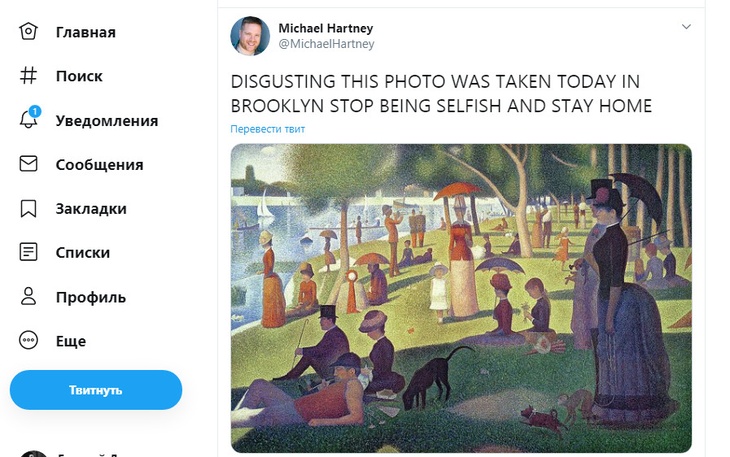Click Michael Hartney's profile avatar
730x457 pixels.
250,36
